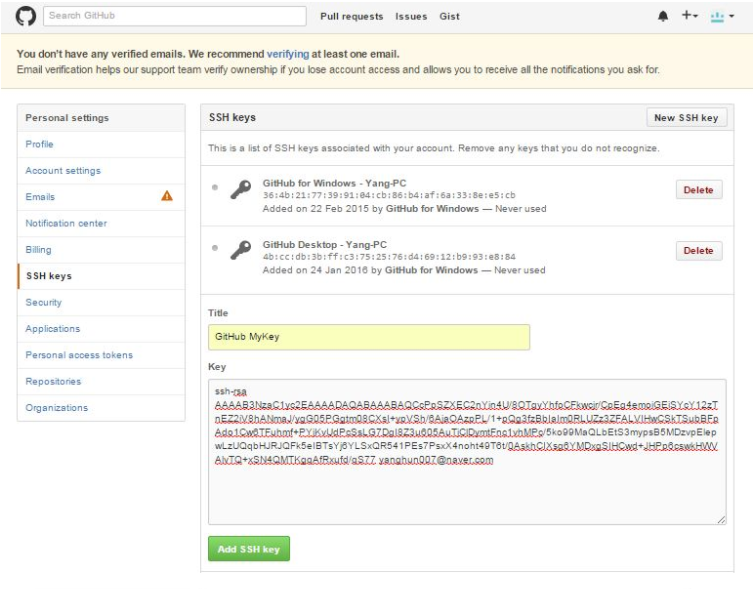Open Billing settings
753x589 pixels.
point(38,250)
